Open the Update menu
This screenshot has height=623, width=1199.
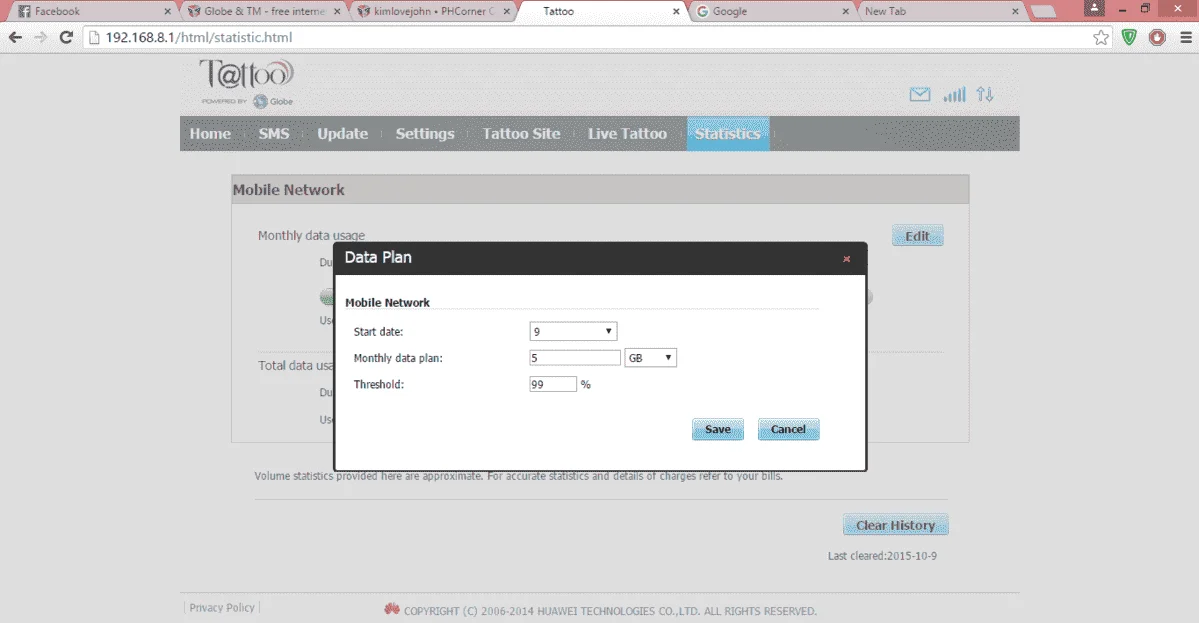tap(343, 134)
